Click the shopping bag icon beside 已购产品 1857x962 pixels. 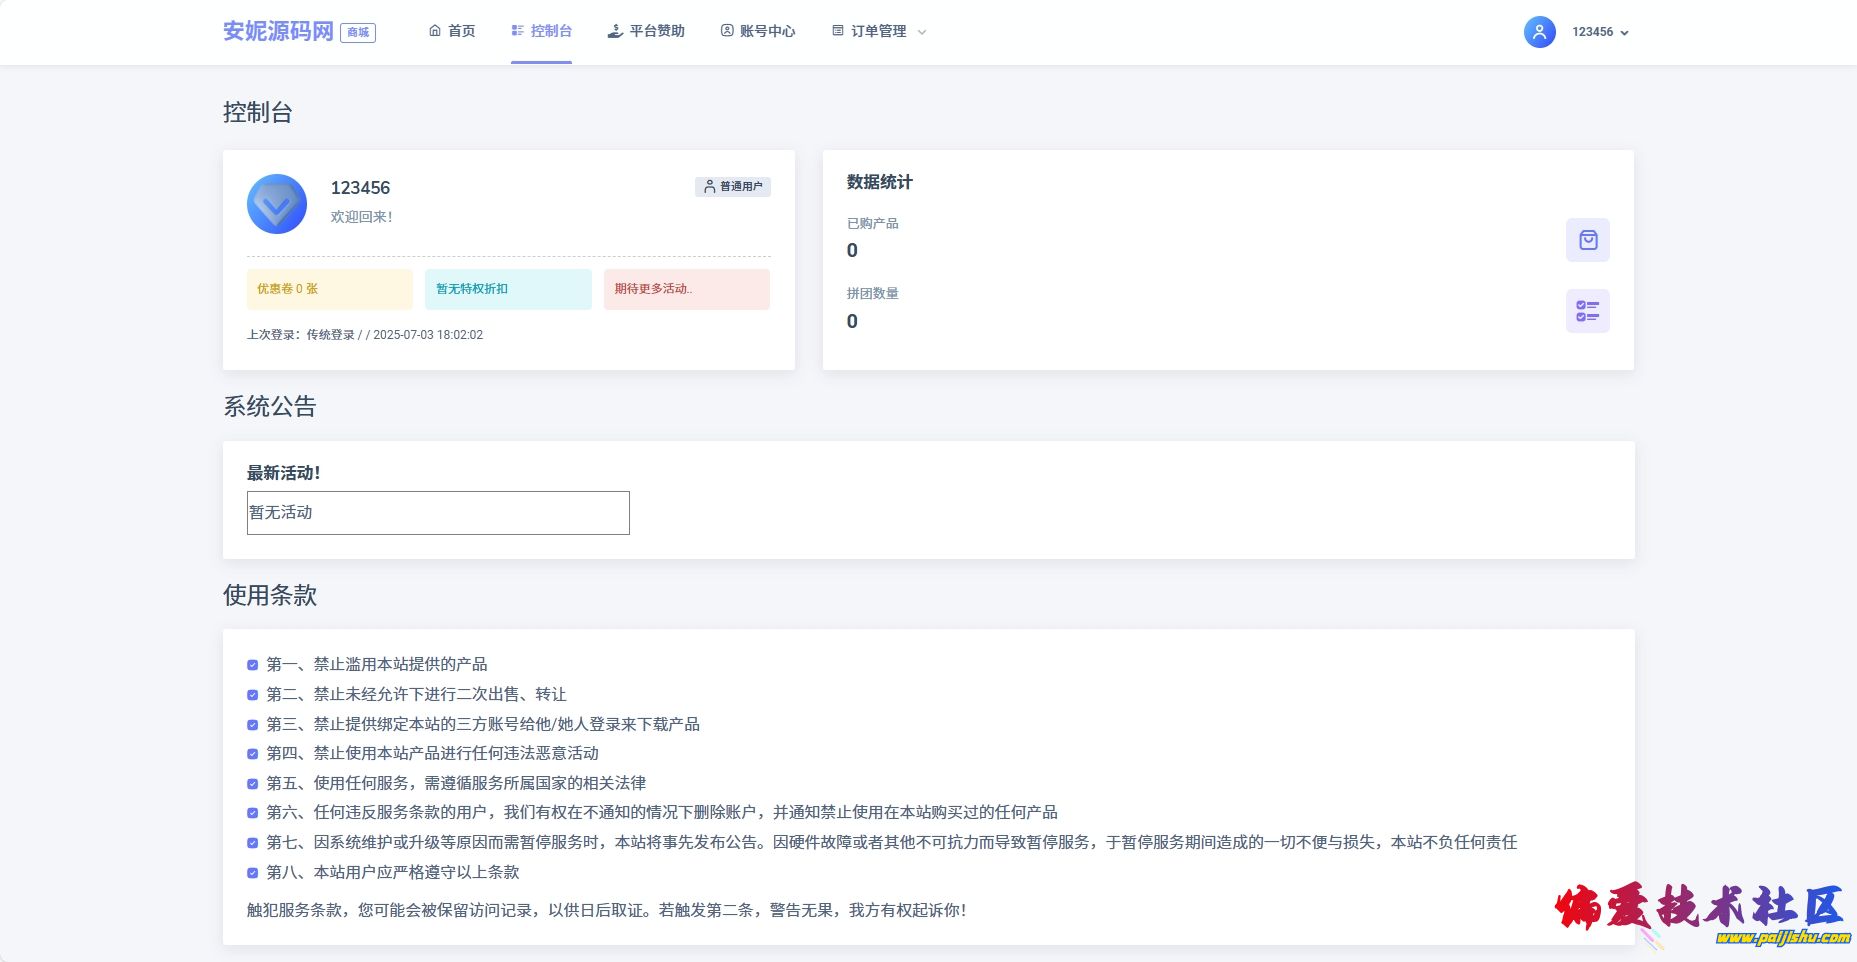pos(1587,240)
